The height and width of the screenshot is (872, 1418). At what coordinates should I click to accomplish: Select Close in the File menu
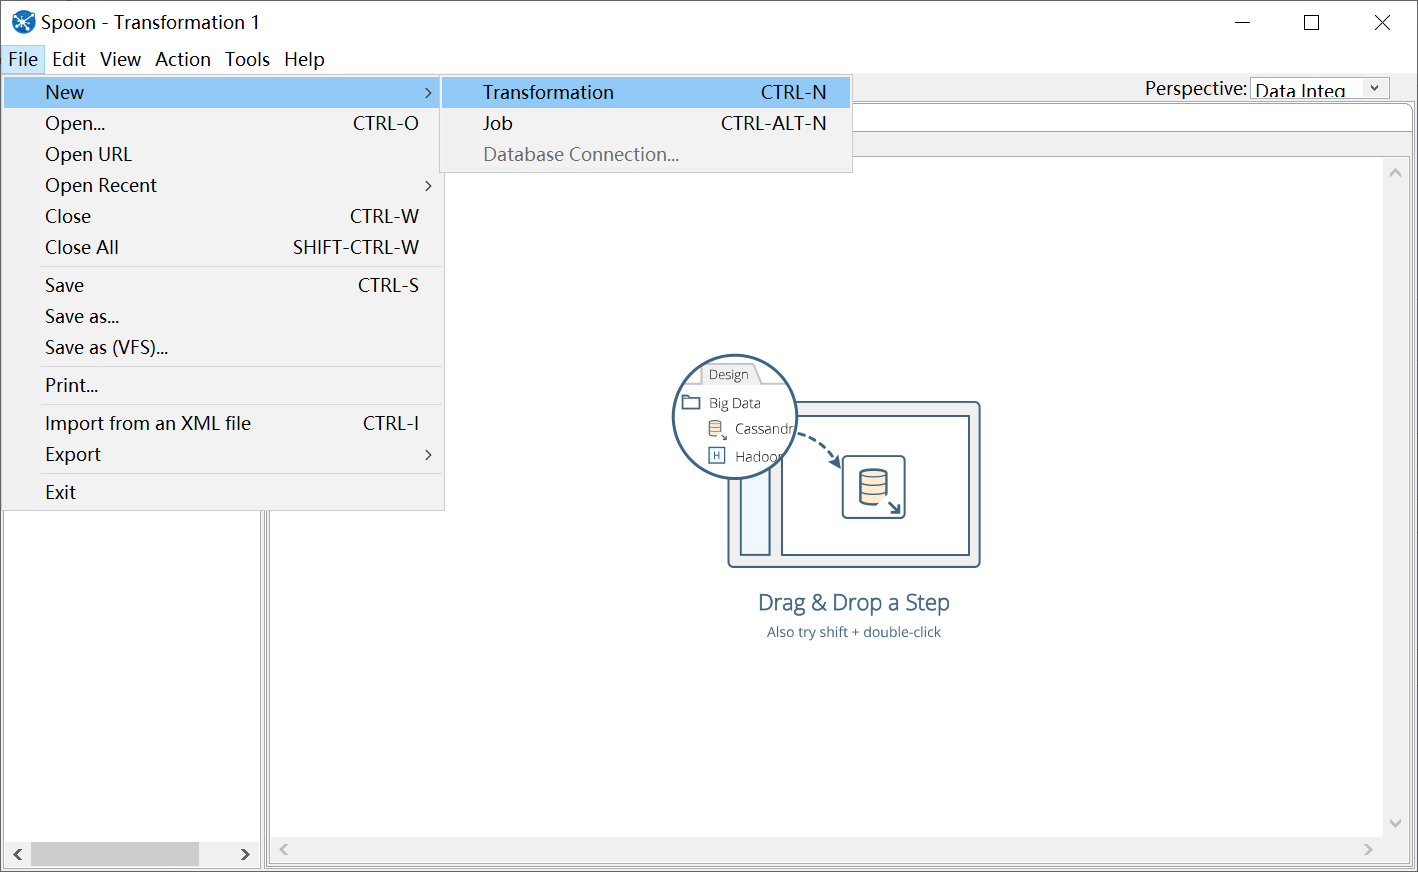pos(223,216)
